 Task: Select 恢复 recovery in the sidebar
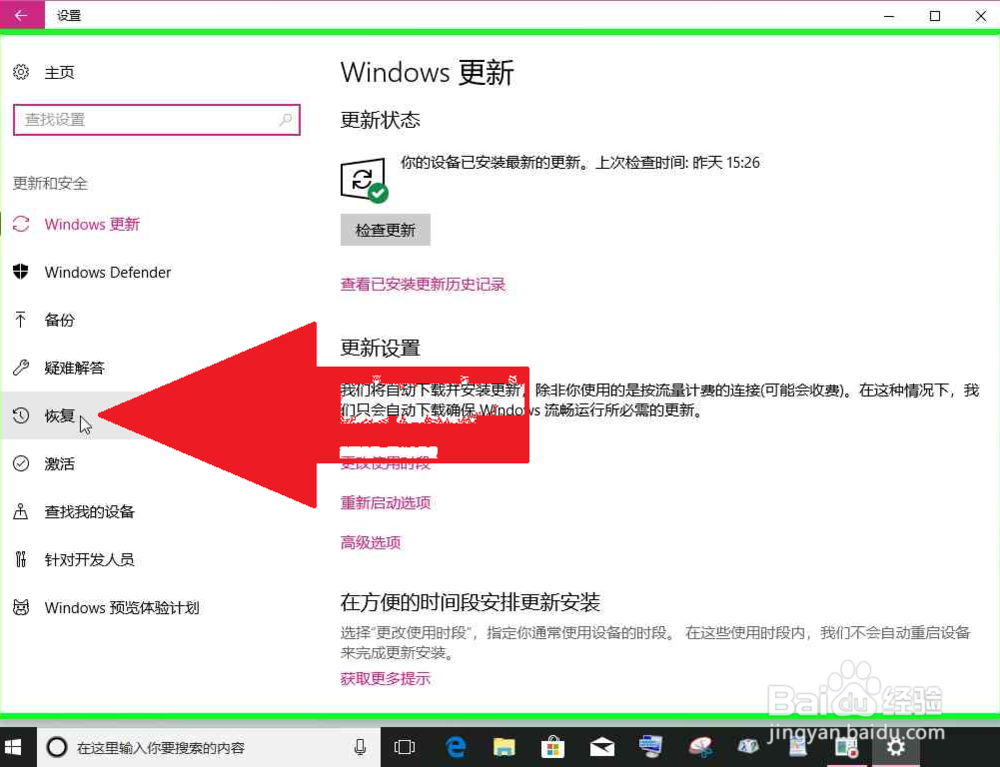point(59,416)
